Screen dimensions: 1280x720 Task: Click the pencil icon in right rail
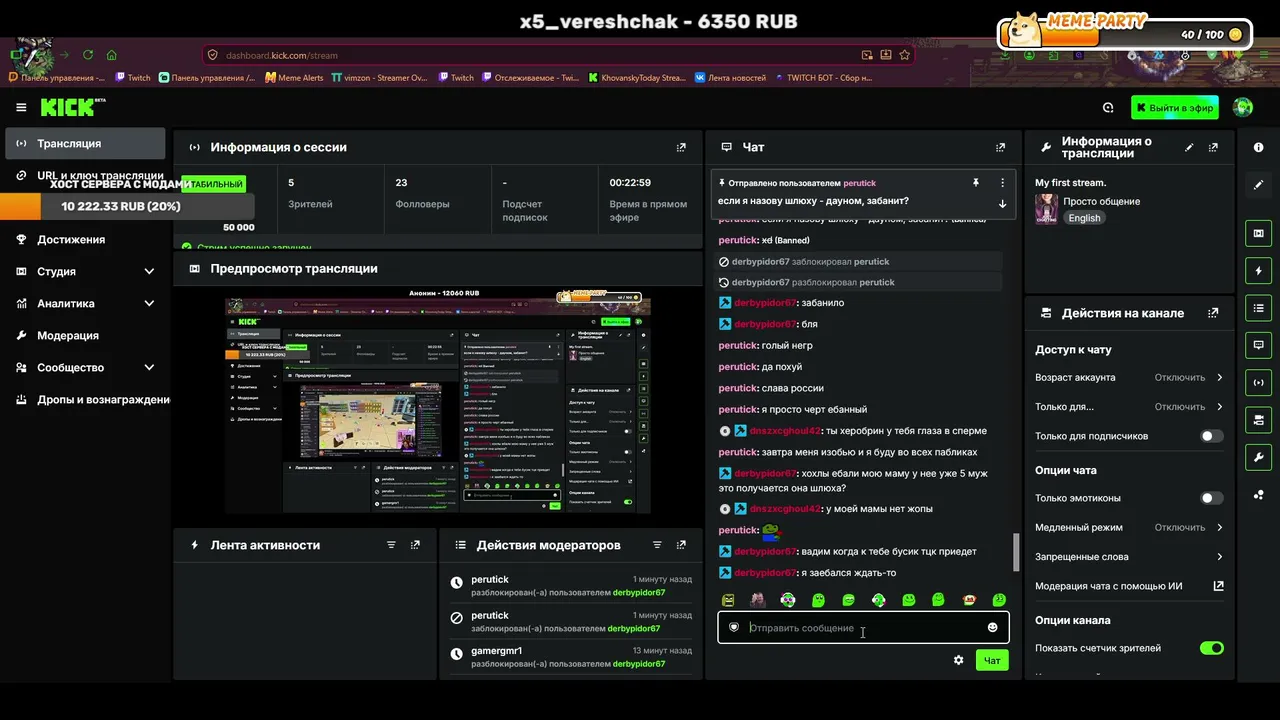coord(1258,185)
